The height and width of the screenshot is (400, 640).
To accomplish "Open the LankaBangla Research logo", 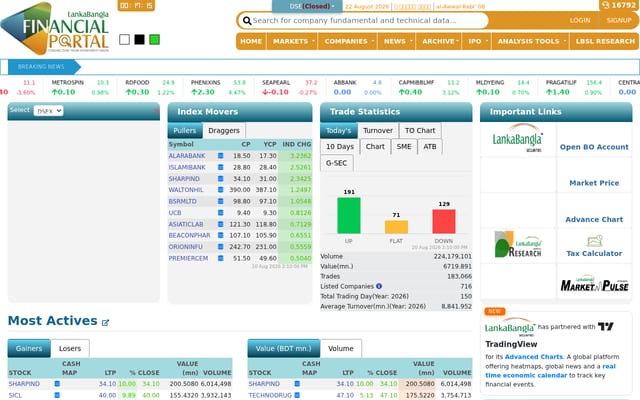I will 518,244.
